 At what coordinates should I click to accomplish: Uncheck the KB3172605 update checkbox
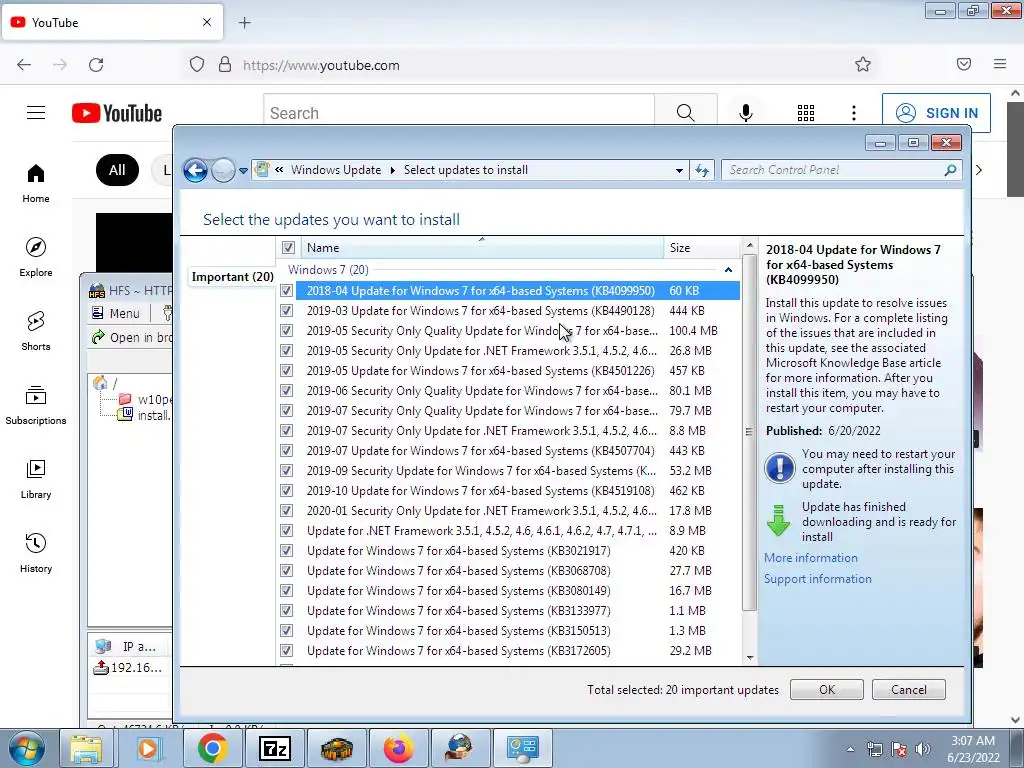click(286, 650)
